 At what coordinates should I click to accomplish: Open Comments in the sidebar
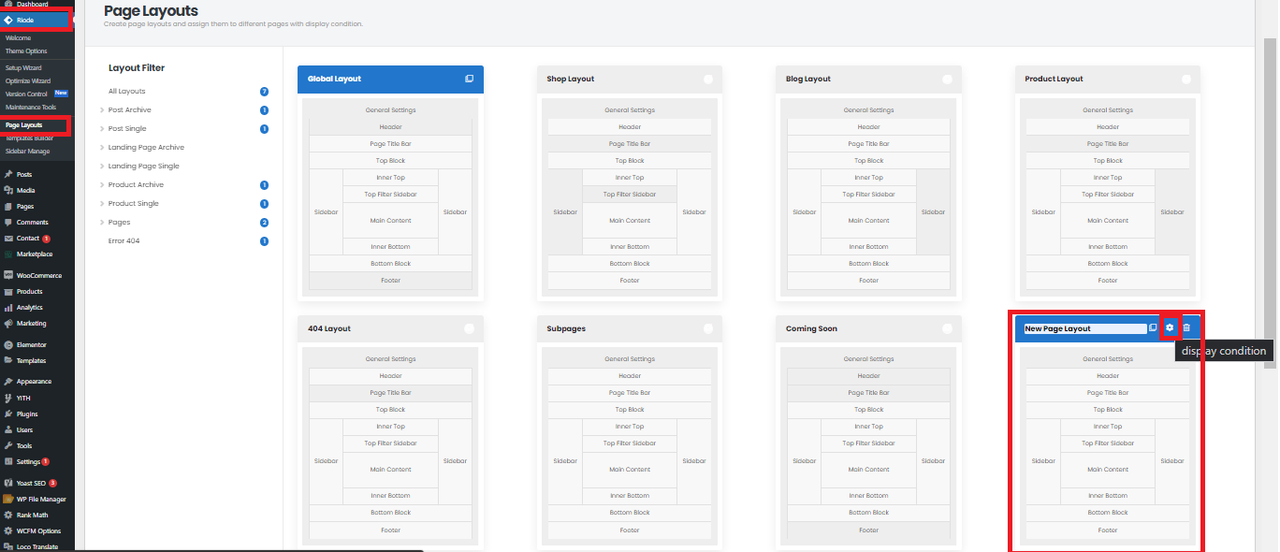point(32,222)
